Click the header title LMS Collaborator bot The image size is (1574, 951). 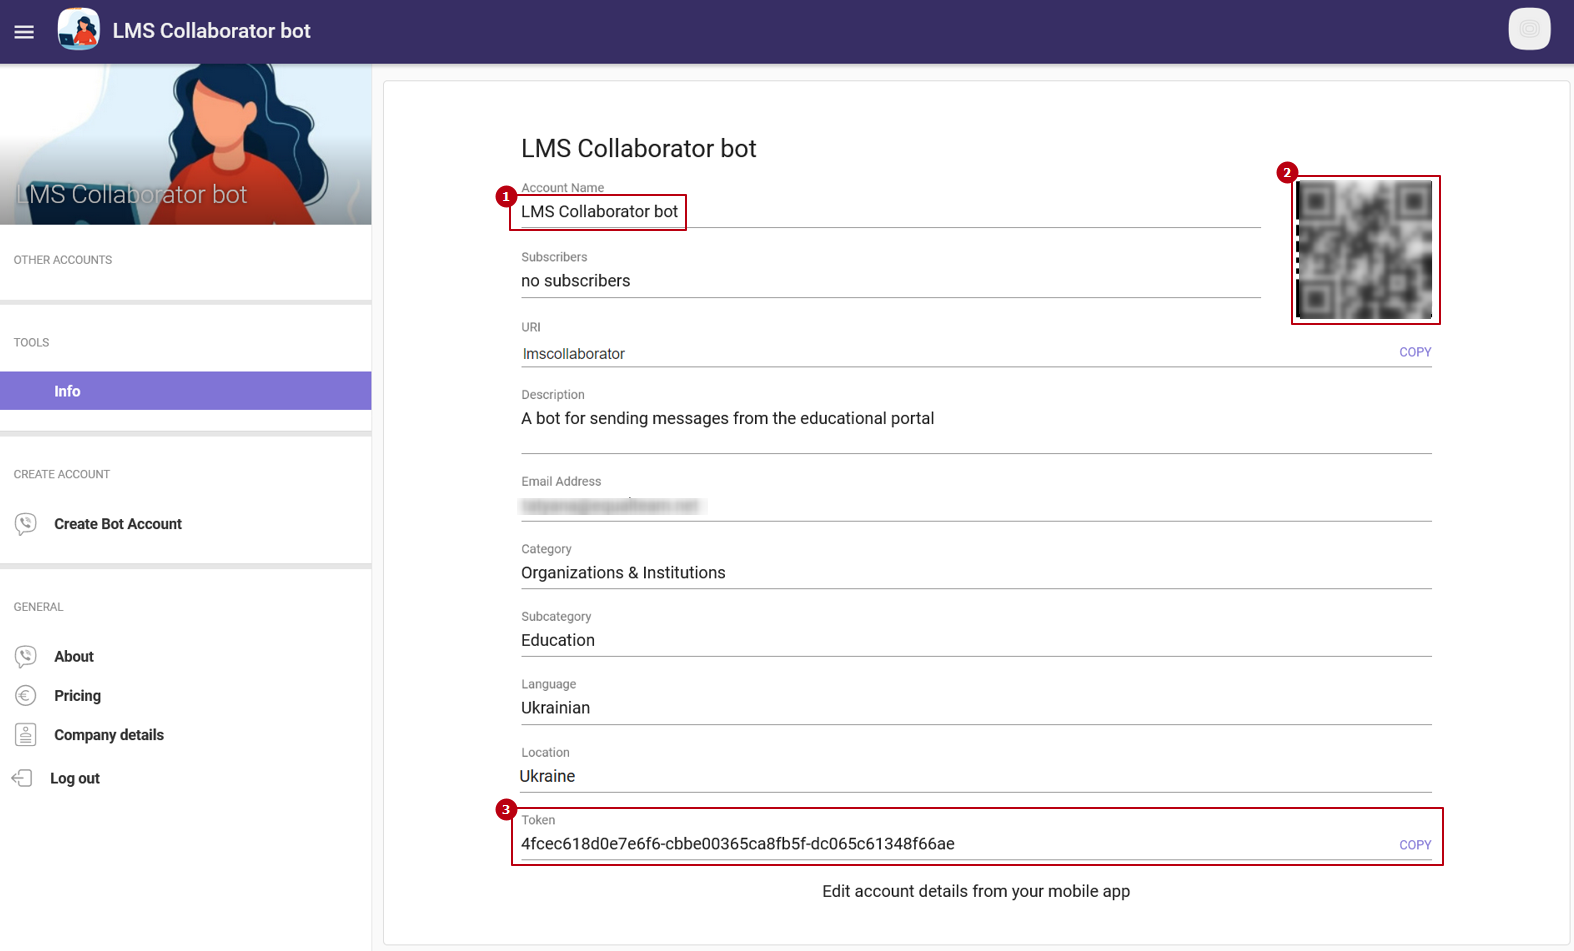tap(212, 31)
